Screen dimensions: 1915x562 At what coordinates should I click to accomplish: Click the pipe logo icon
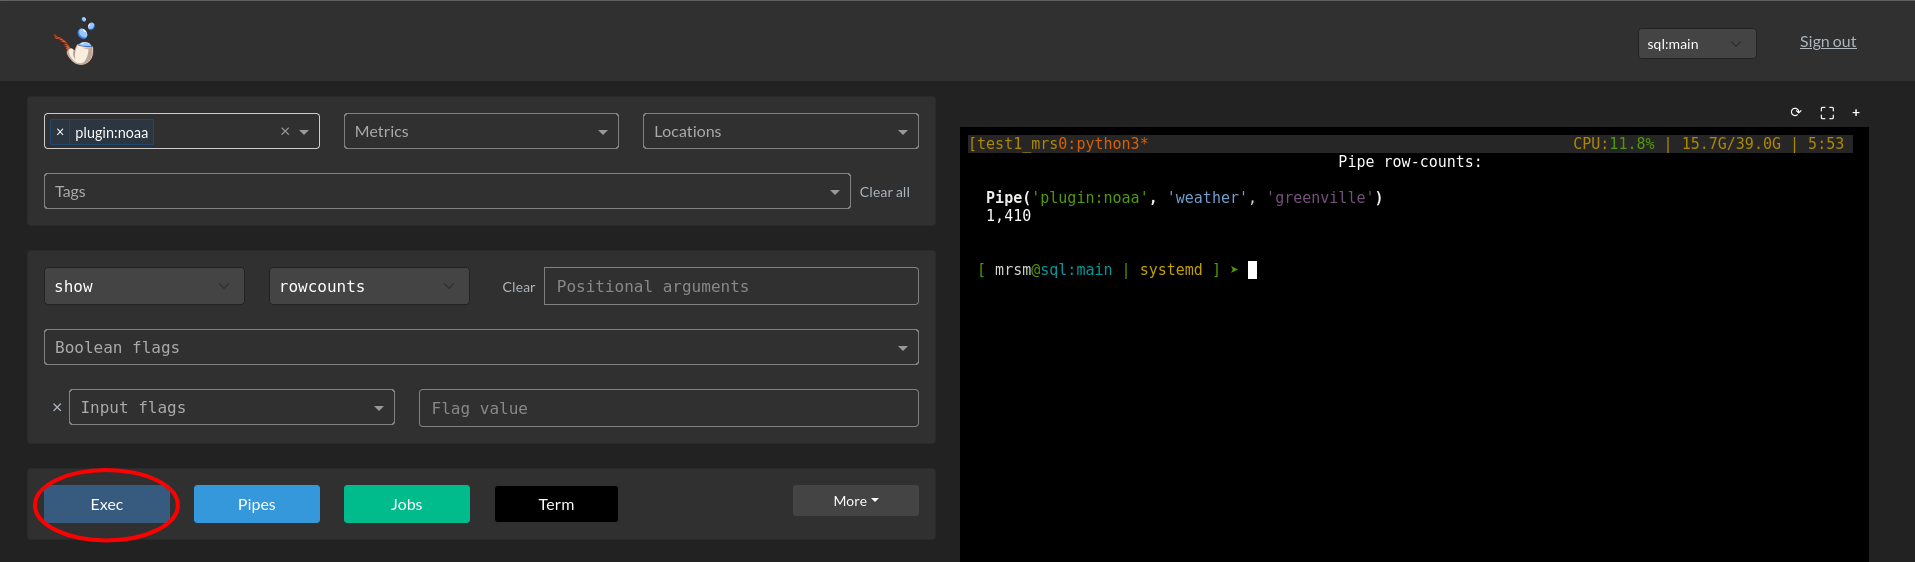(x=77, y=42)
